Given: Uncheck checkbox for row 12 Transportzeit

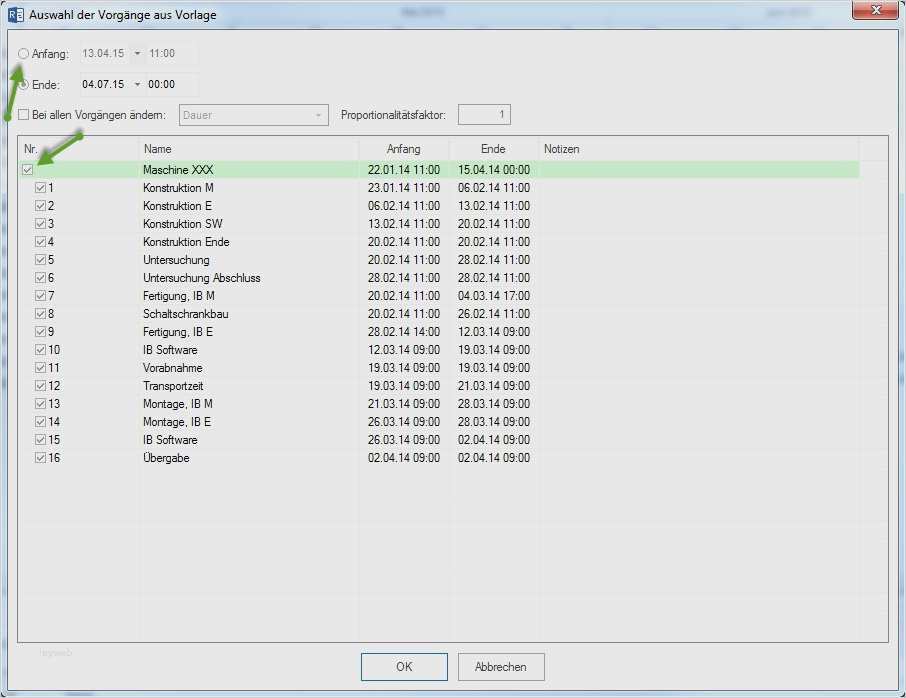Looking at the screenshot, I should (x=40, y=385).
